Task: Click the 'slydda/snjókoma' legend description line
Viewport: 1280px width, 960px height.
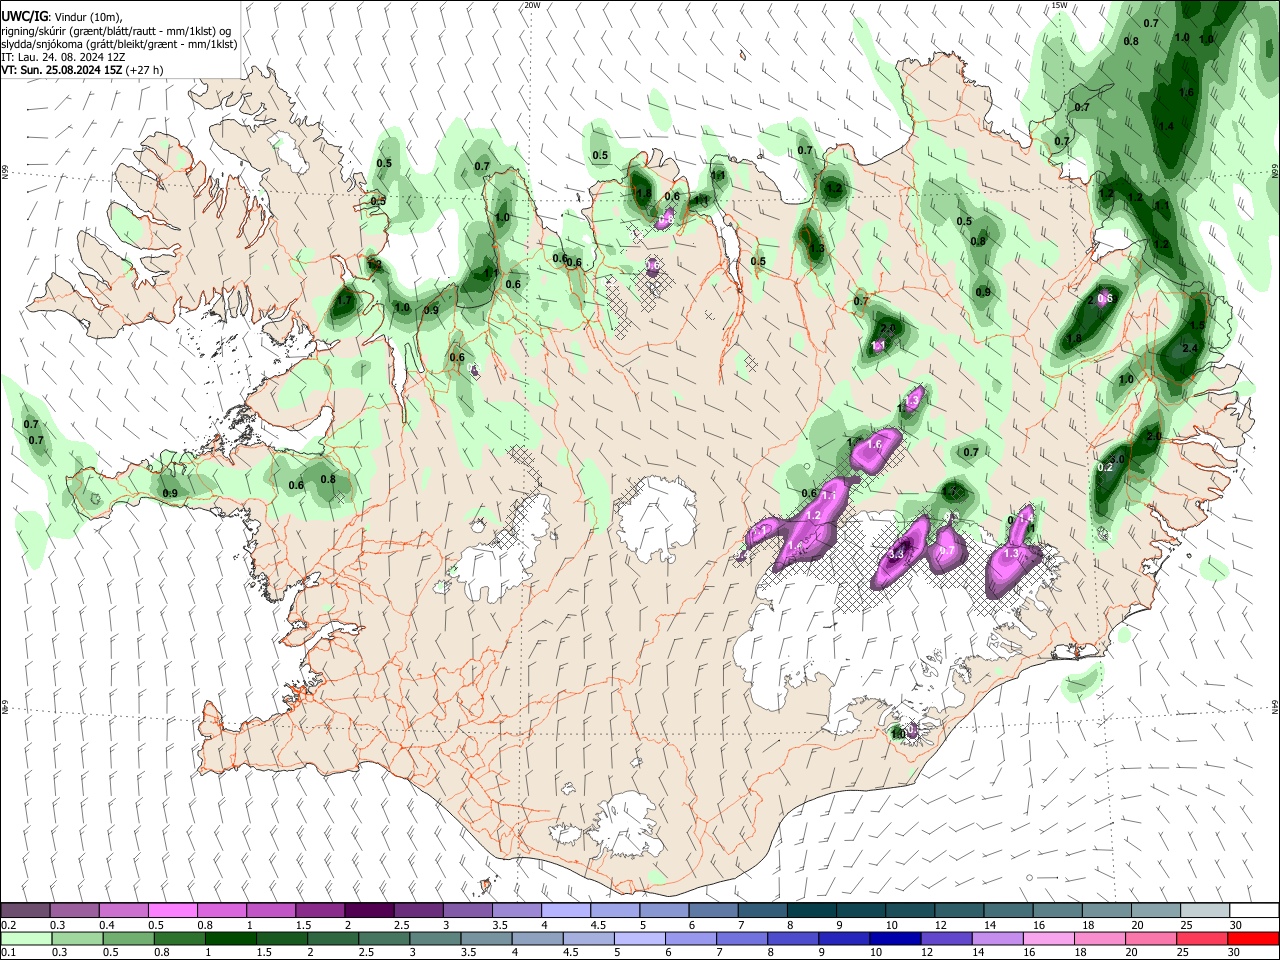Action: coord(118,44)
